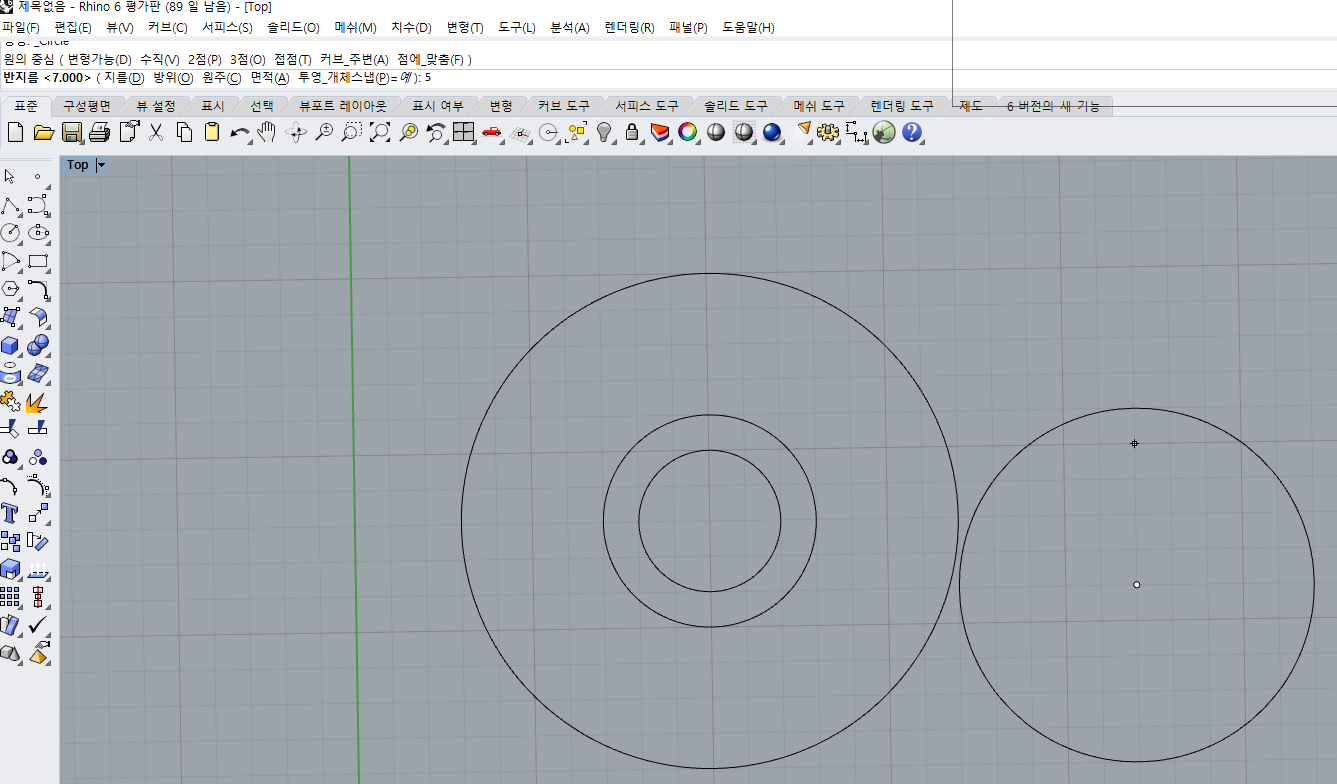Switch to the 6 버전의 새 기능 tab
This screenshot has width=1337, height=784.
(1053, 106)
